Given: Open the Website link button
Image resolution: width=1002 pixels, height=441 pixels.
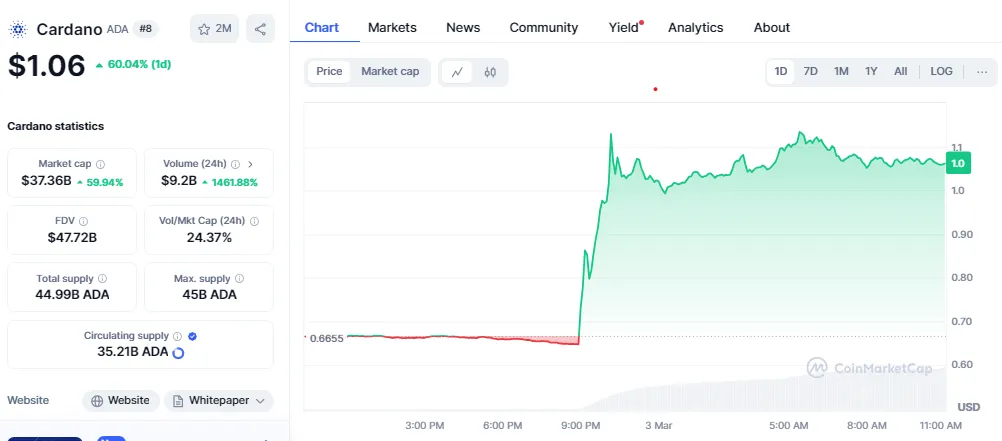Looking at the screenshot, I should click(120, 400).
